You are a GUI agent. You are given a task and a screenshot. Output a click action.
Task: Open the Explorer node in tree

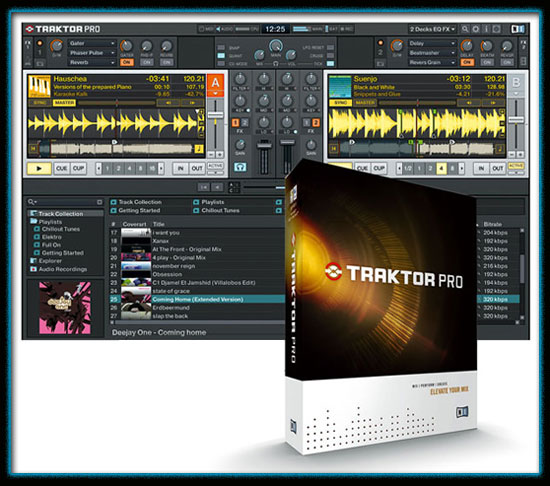point(50,261)
